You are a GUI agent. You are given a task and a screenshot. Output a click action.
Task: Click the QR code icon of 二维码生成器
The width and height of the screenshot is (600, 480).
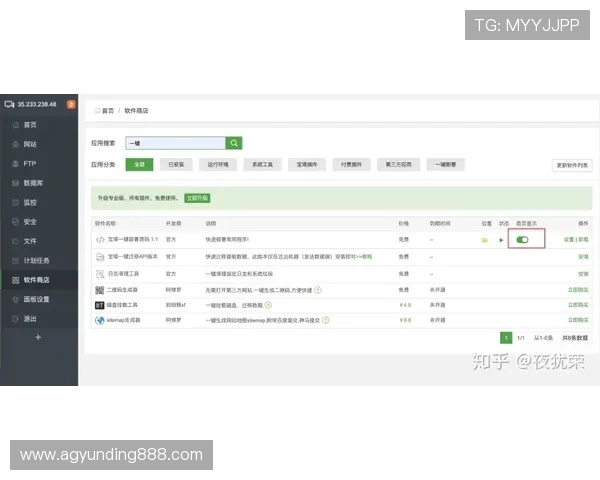[99, 290]
